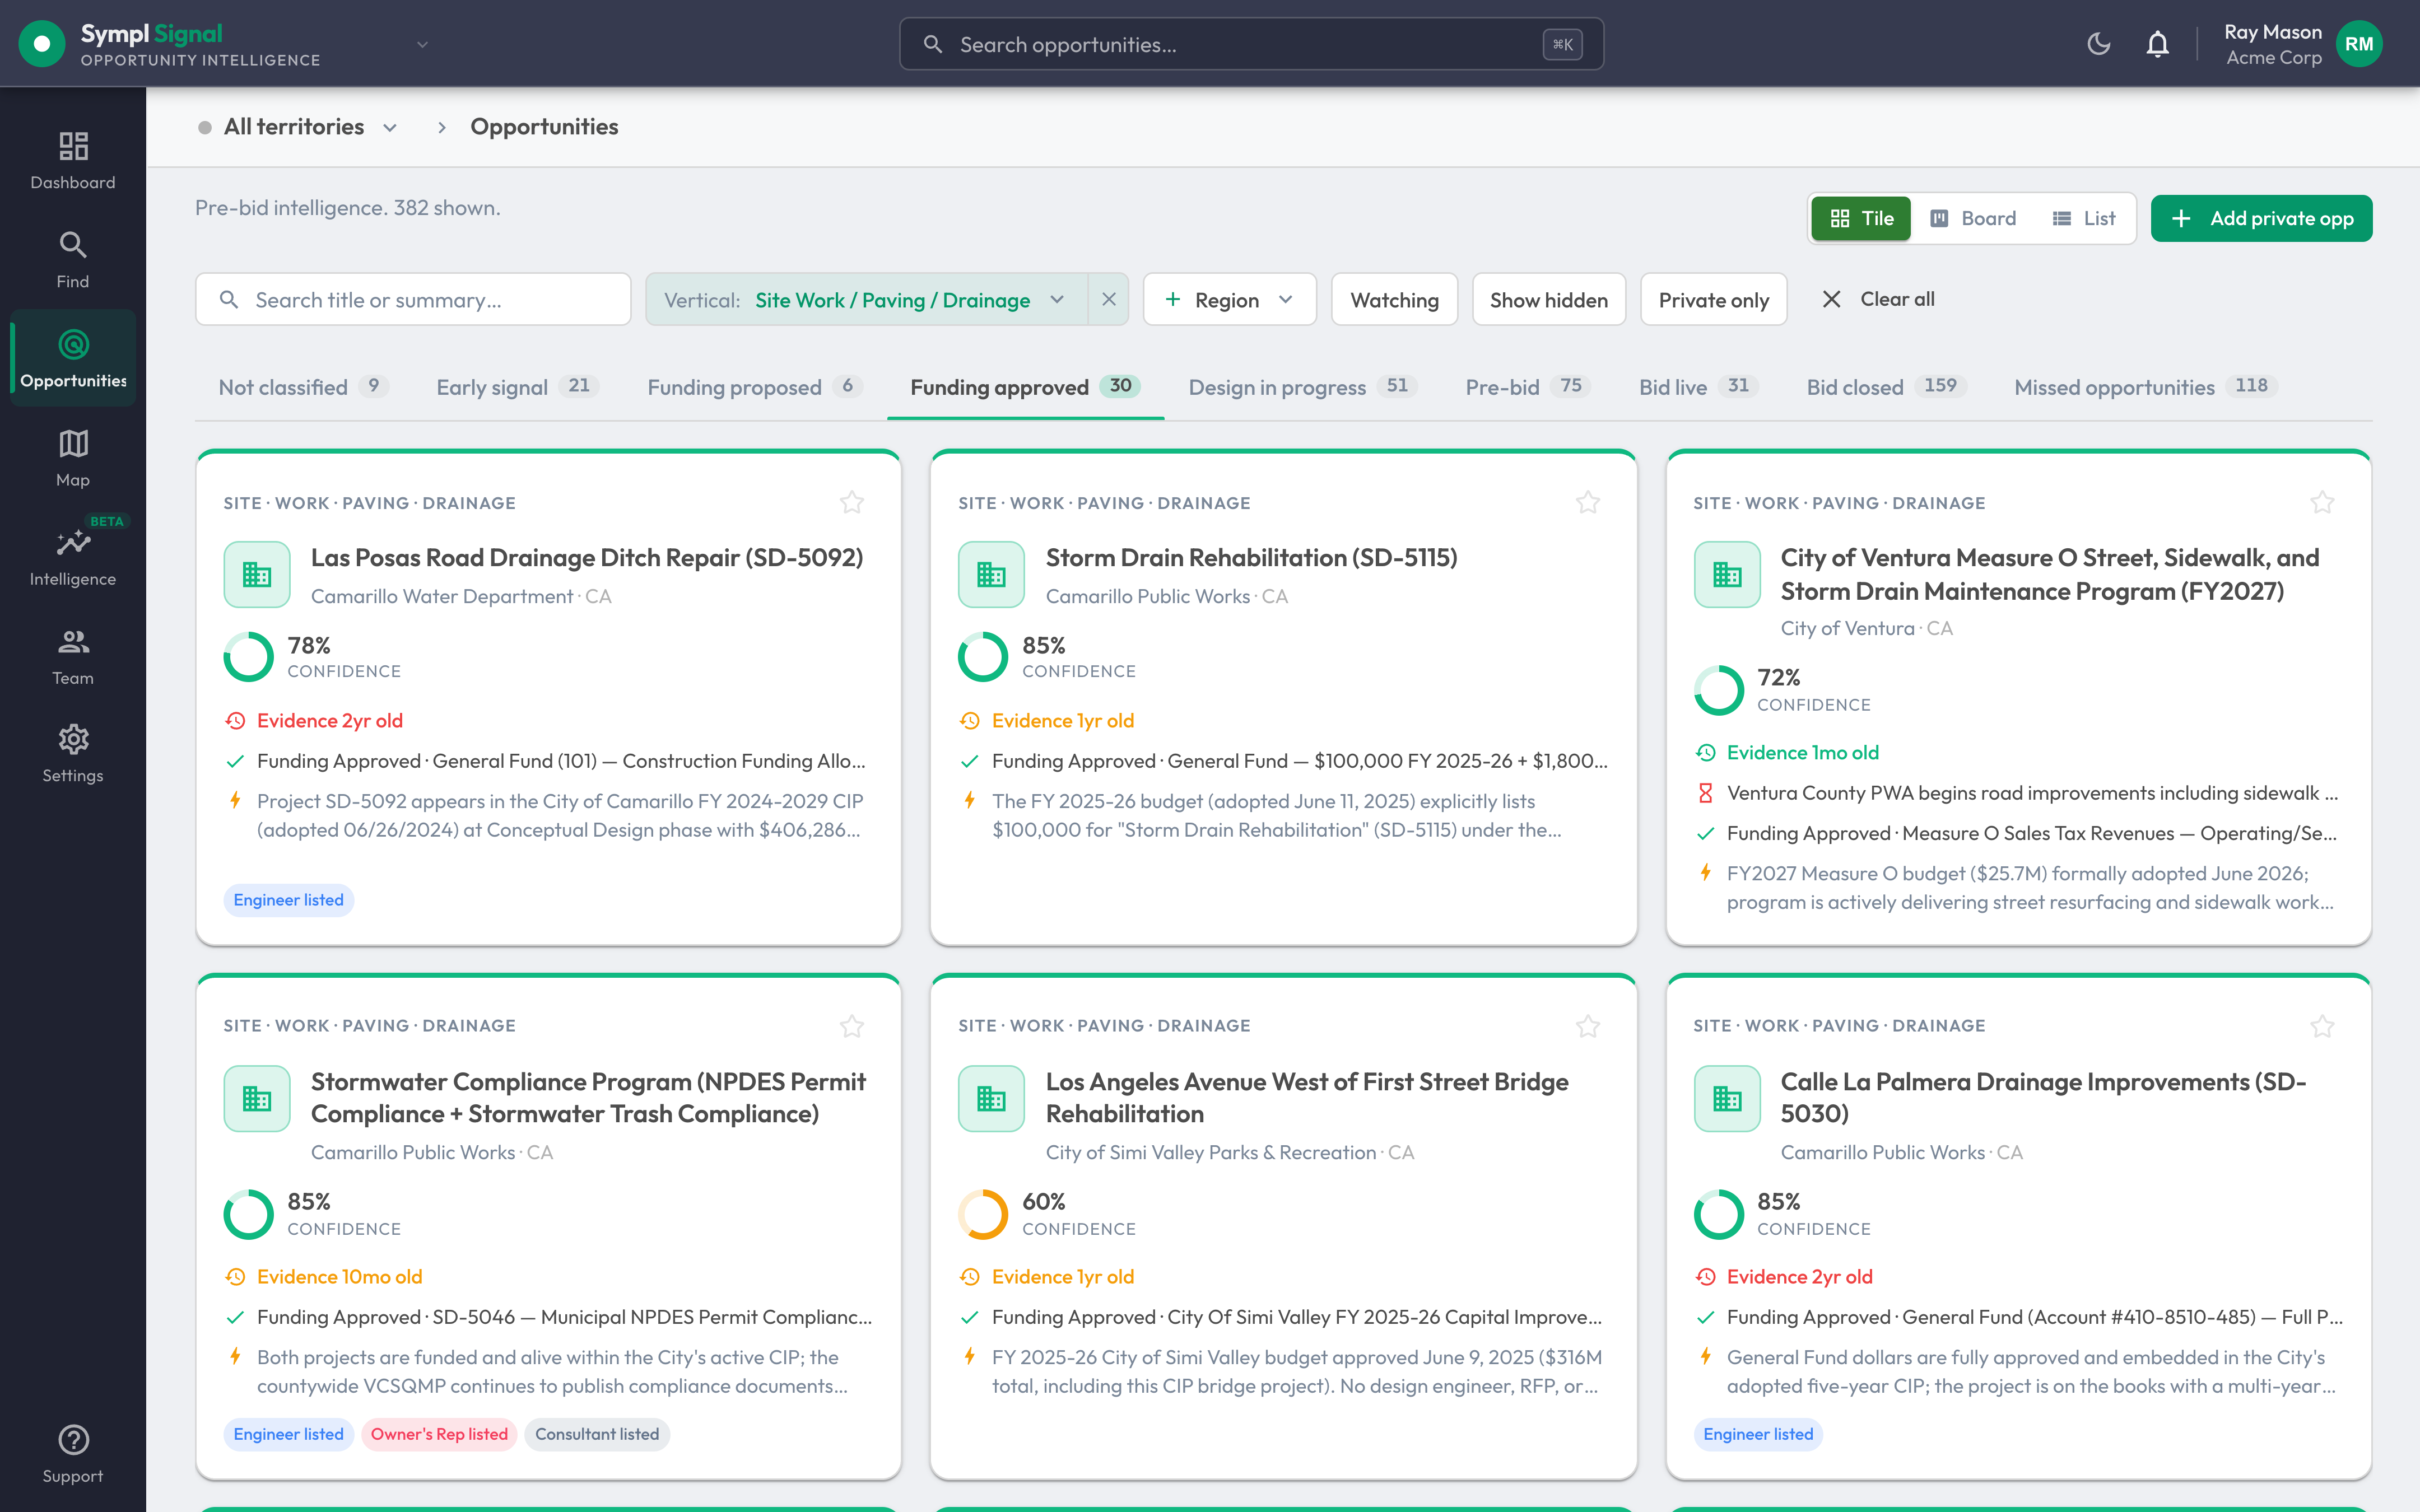Star the City of Ventura Measure O card

[x=2323, y=502]
